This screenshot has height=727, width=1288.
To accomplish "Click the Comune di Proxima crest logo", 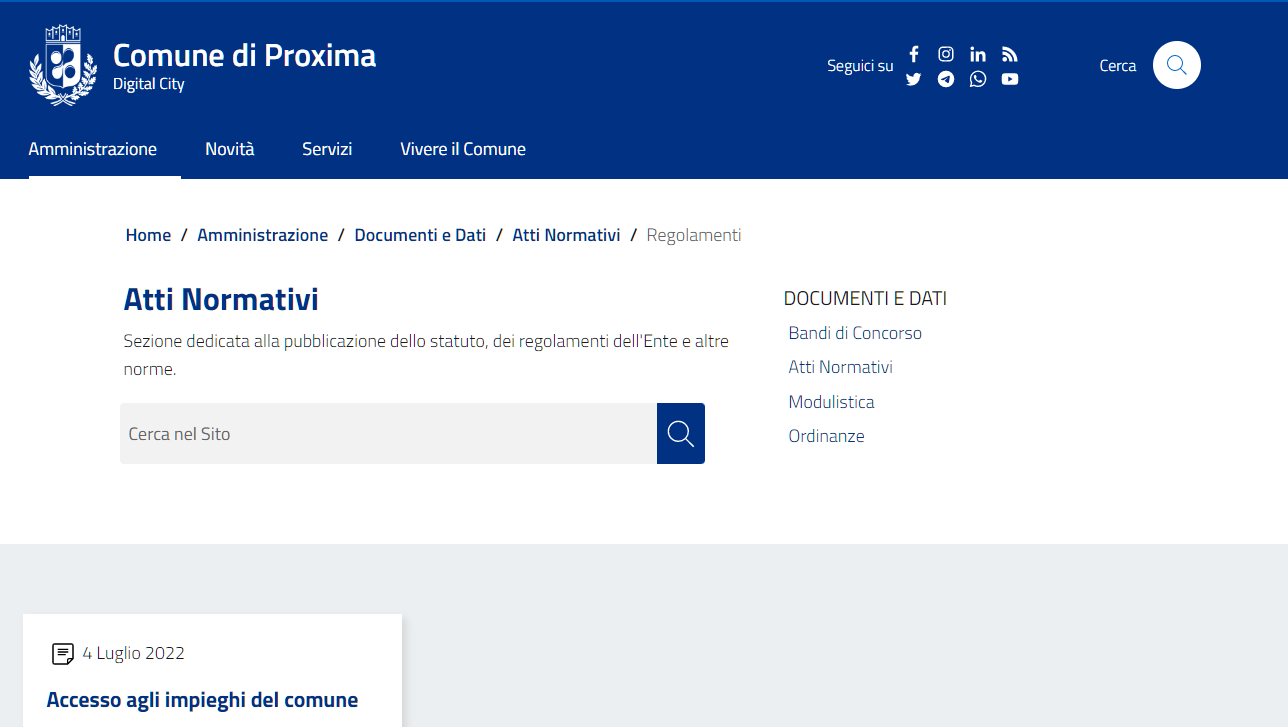I will point(63,65).
